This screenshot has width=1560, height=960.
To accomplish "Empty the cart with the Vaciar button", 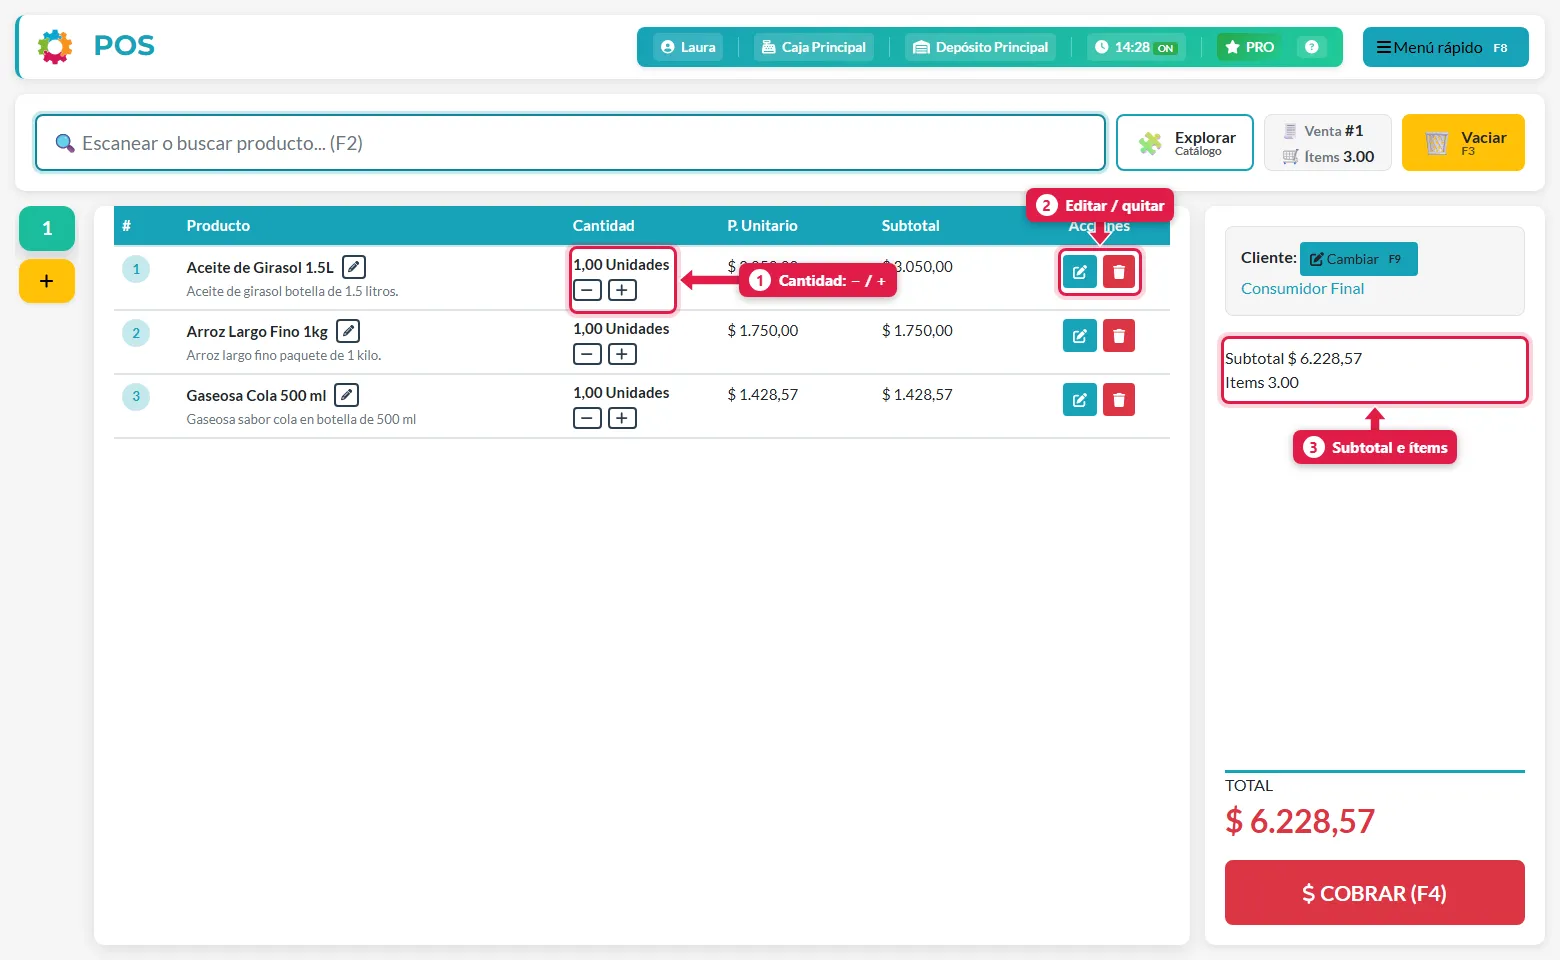I will coord(1463,143).
